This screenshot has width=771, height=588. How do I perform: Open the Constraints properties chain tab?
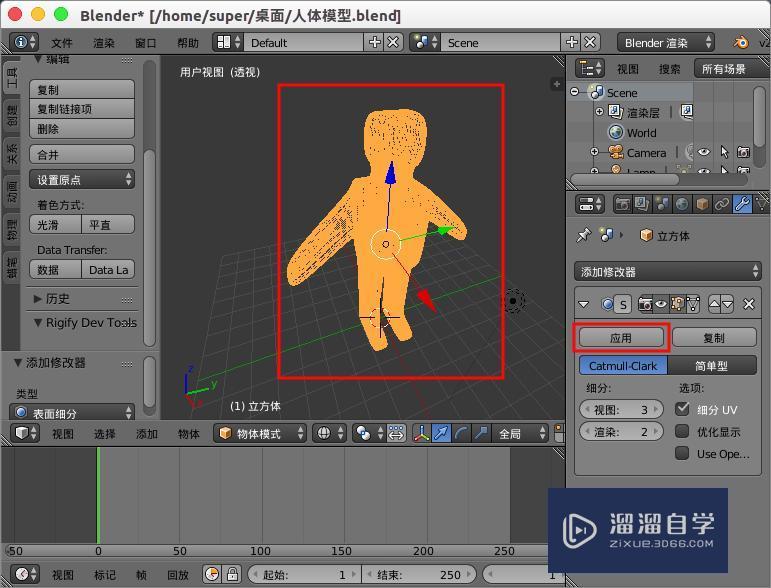[x=722, y=204]
